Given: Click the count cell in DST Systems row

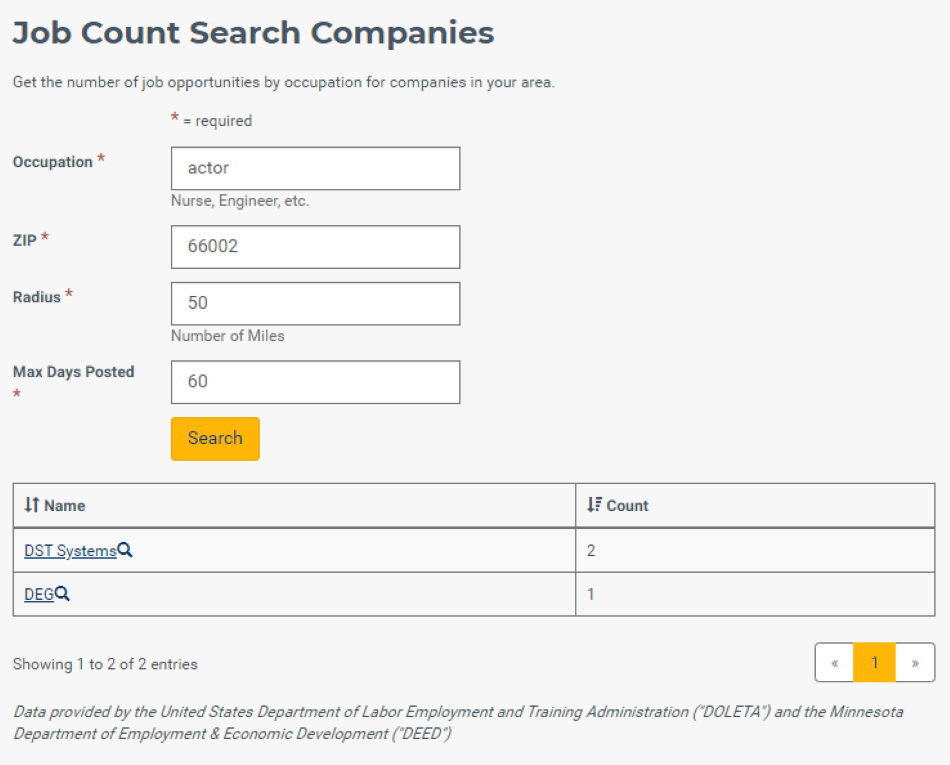Looking at the screenshot, I should coord(755,550).
